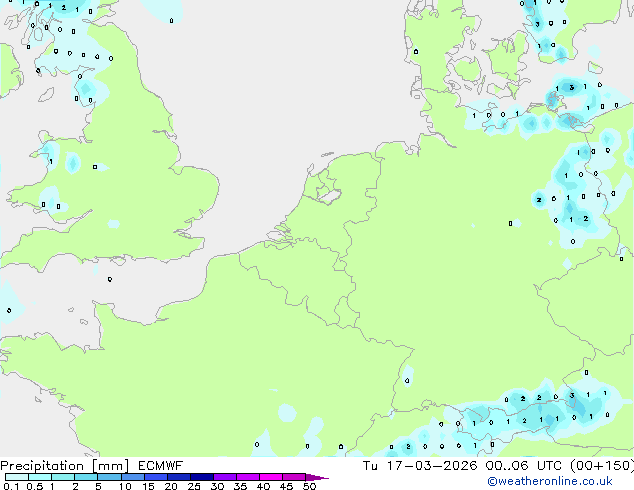
Task: Select the purple 30–35 legend swatch
Action: (225, 477)
